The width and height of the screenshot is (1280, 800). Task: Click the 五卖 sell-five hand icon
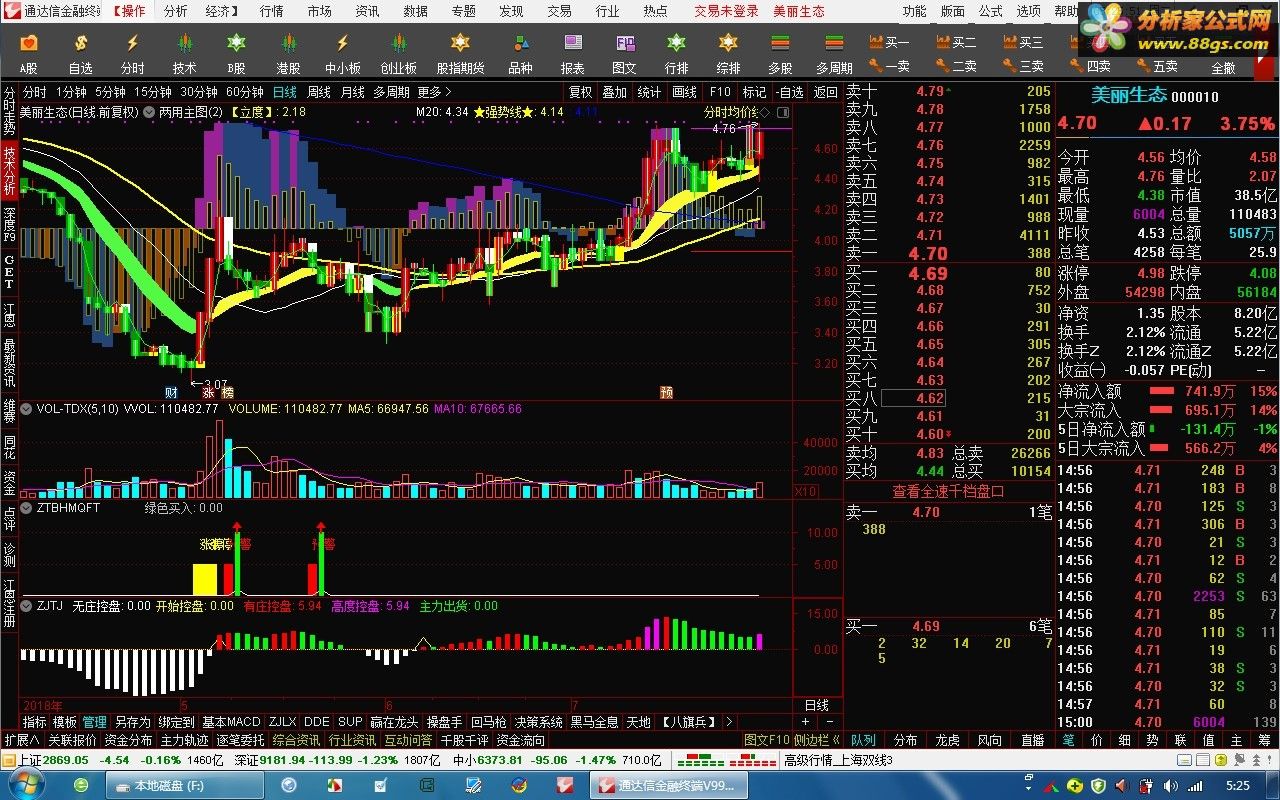[x=1158, y=66]
